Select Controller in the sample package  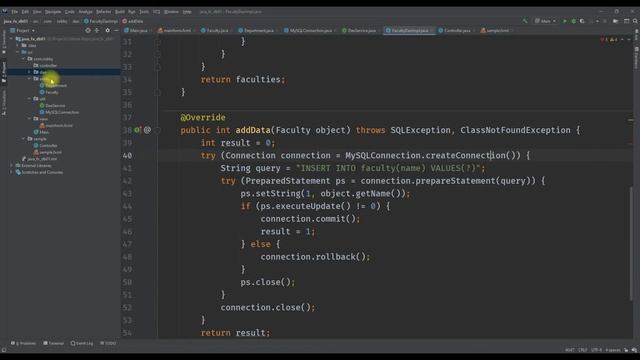pos(46,145)
